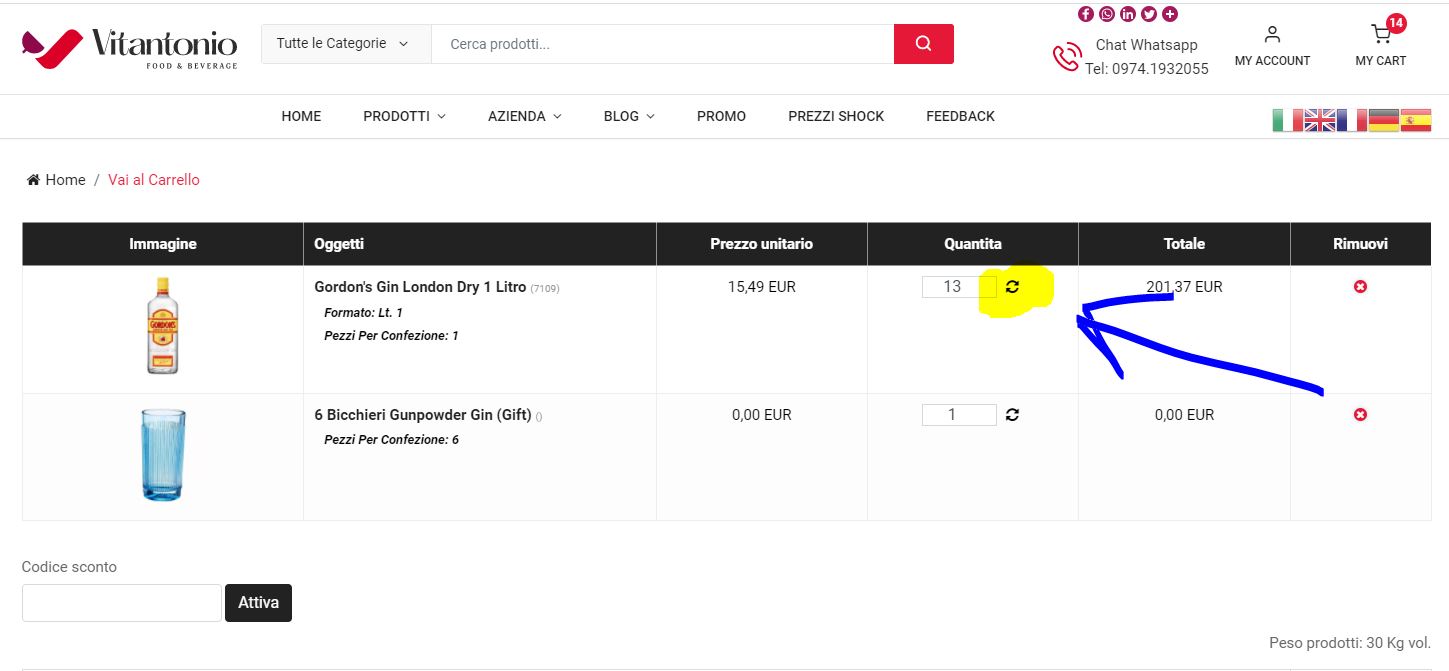Click the My Account label

point(1272,61)
